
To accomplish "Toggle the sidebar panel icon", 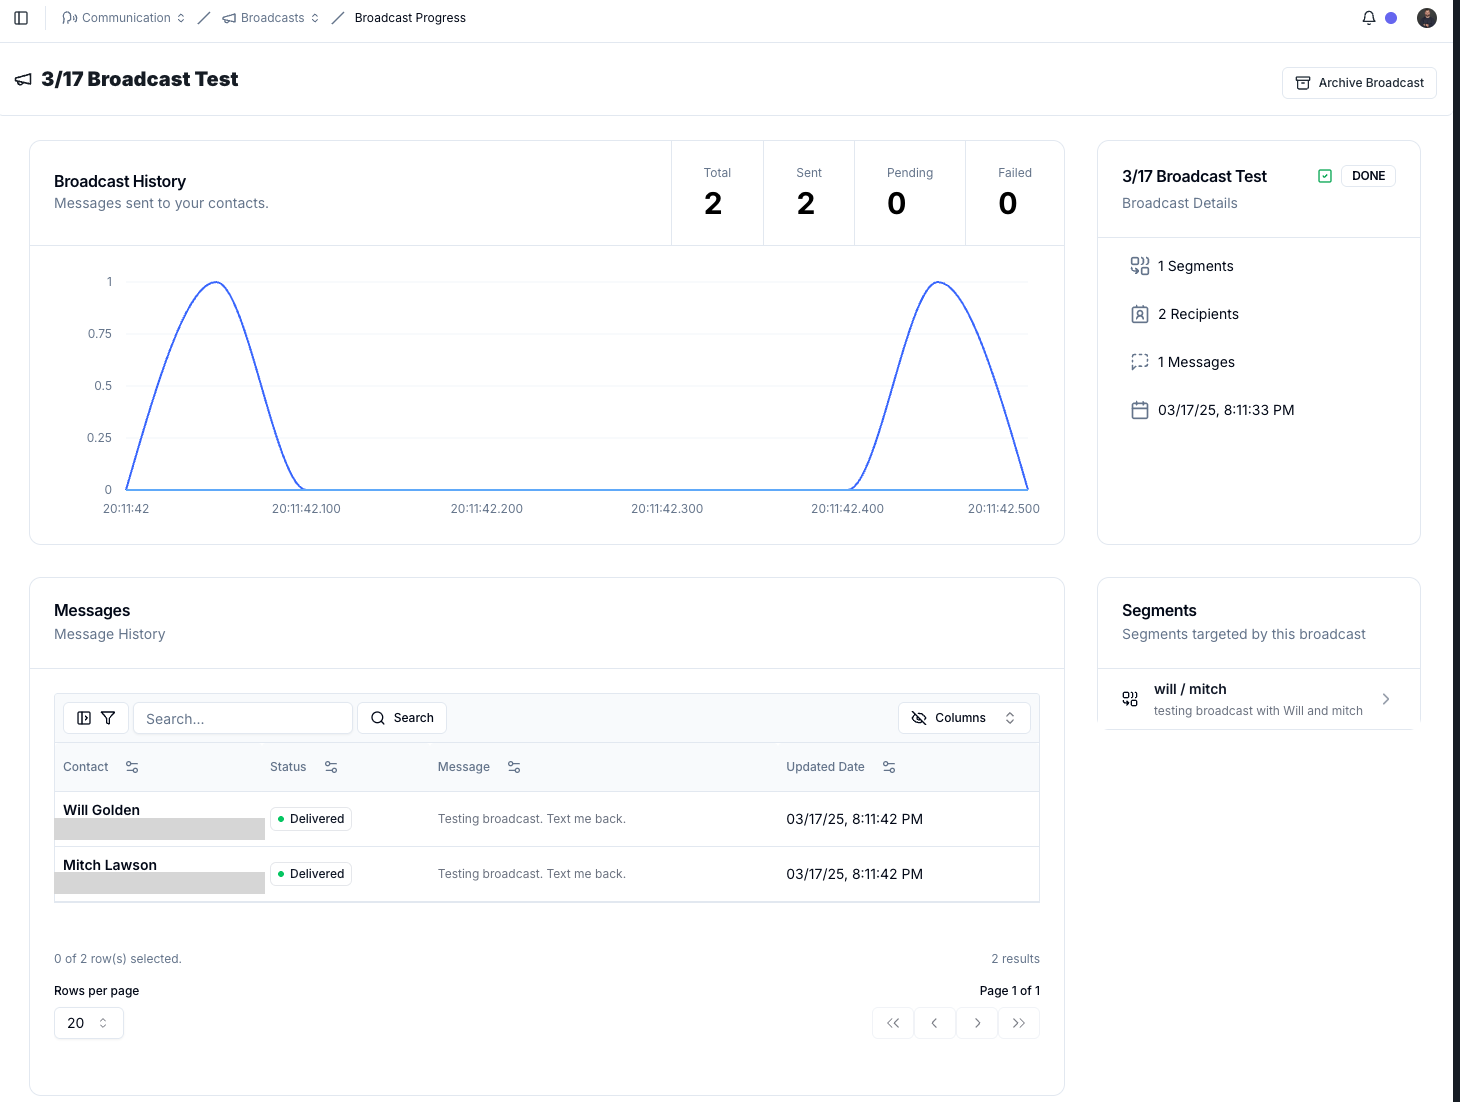I will pos(21,18).
